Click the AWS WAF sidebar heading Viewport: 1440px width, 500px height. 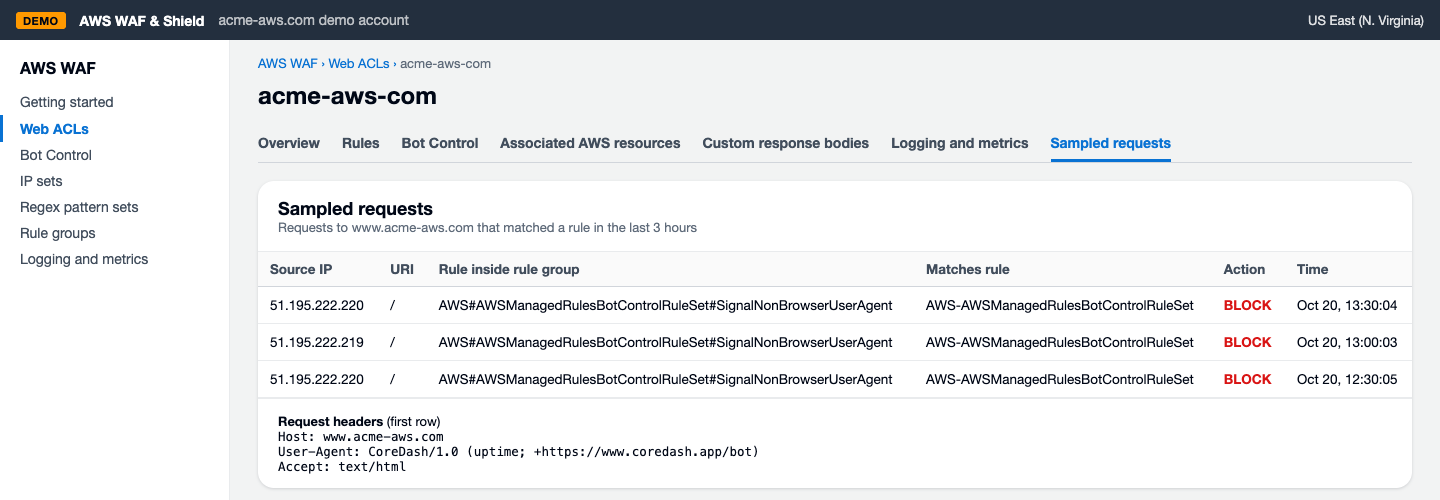pos(58,69)
